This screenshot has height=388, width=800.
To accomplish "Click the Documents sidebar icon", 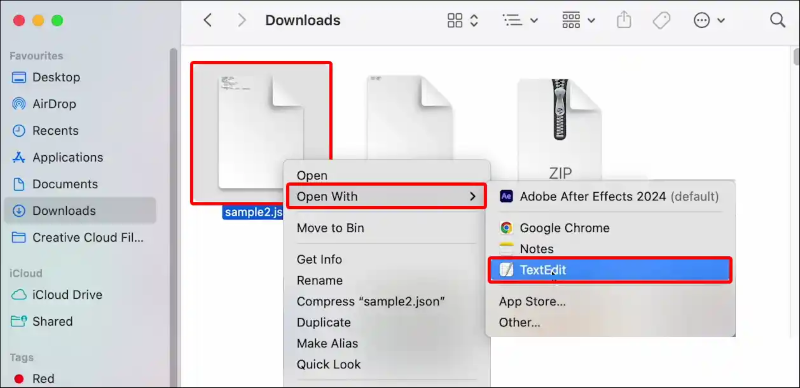I will [x=19, y=184].
